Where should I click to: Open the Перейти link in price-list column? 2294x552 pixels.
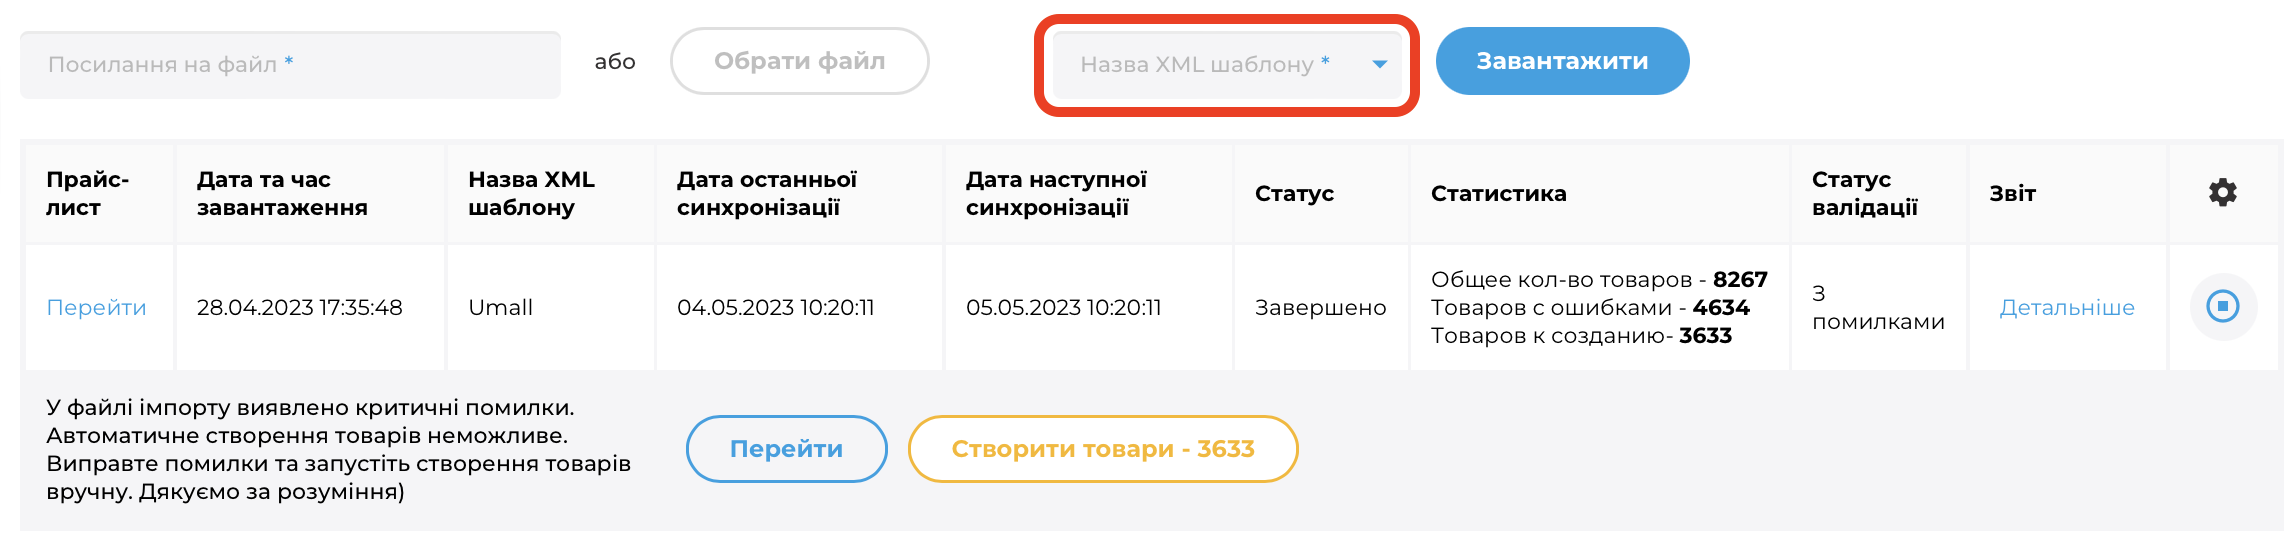click(x=96, y=308)
